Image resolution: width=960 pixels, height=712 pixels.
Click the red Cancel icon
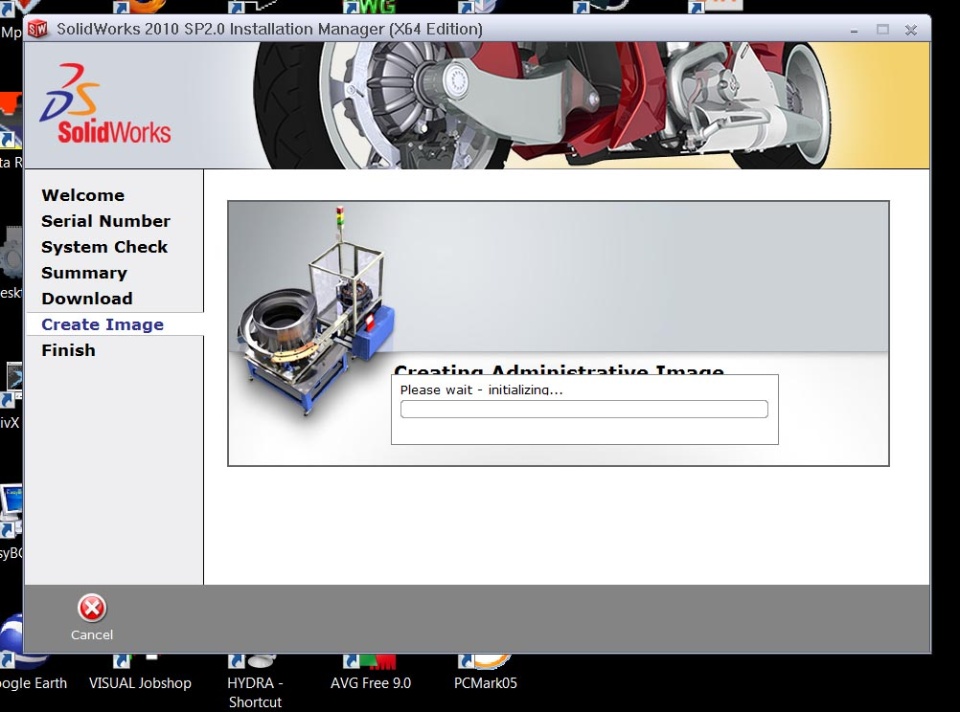pos(92,608)
